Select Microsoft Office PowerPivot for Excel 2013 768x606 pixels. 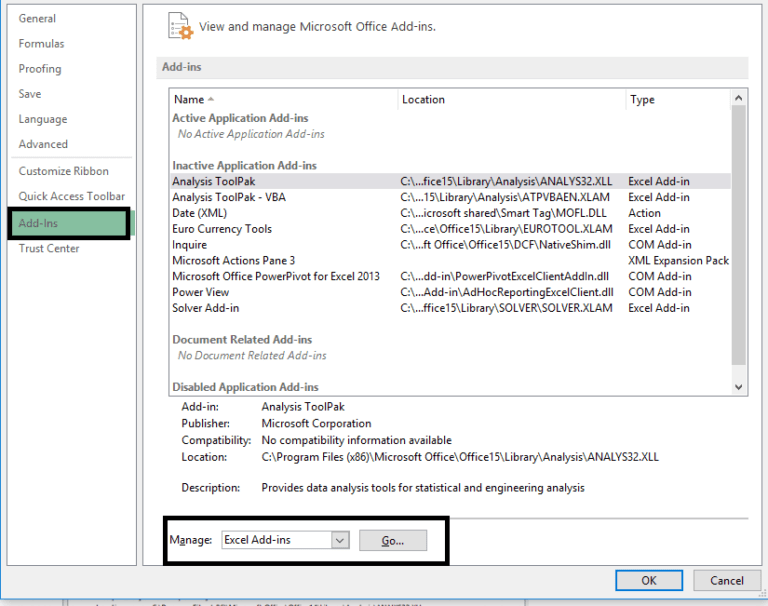[x=450, y=276]
